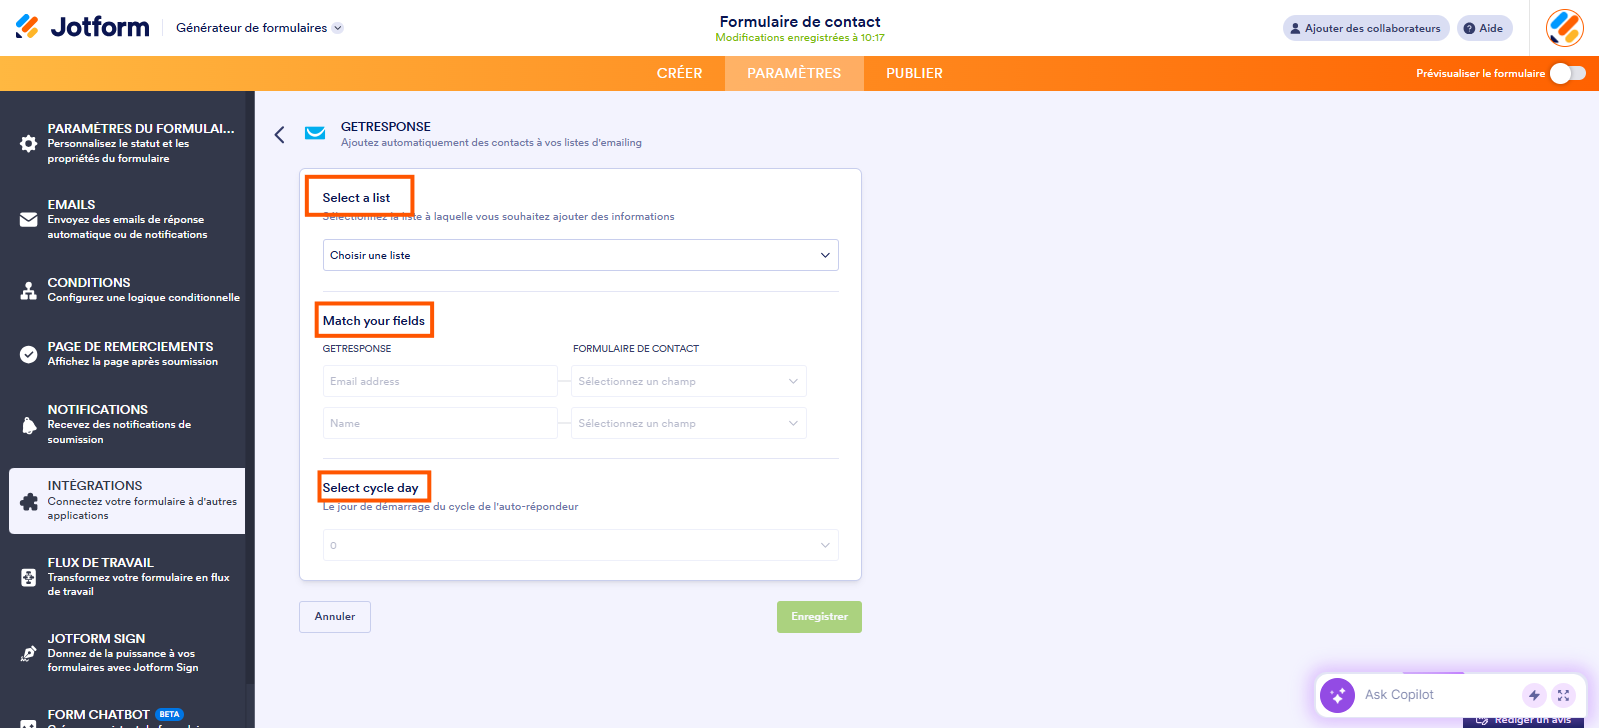The width and height of the screenshot is (1599, 728).
Task: Open the Jotform Sign section
Action: [x=127, y=653]
